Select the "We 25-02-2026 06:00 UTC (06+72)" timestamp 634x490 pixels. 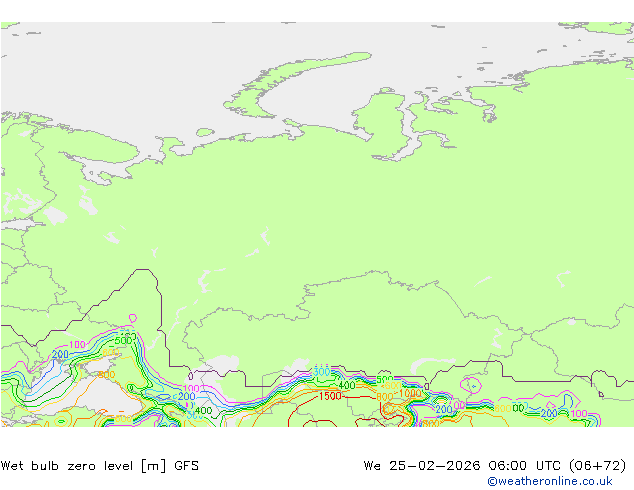pos(495,466)
